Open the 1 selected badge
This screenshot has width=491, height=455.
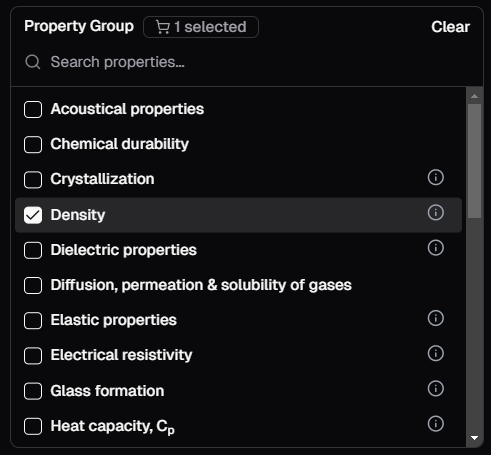click(x=201, y=27)
